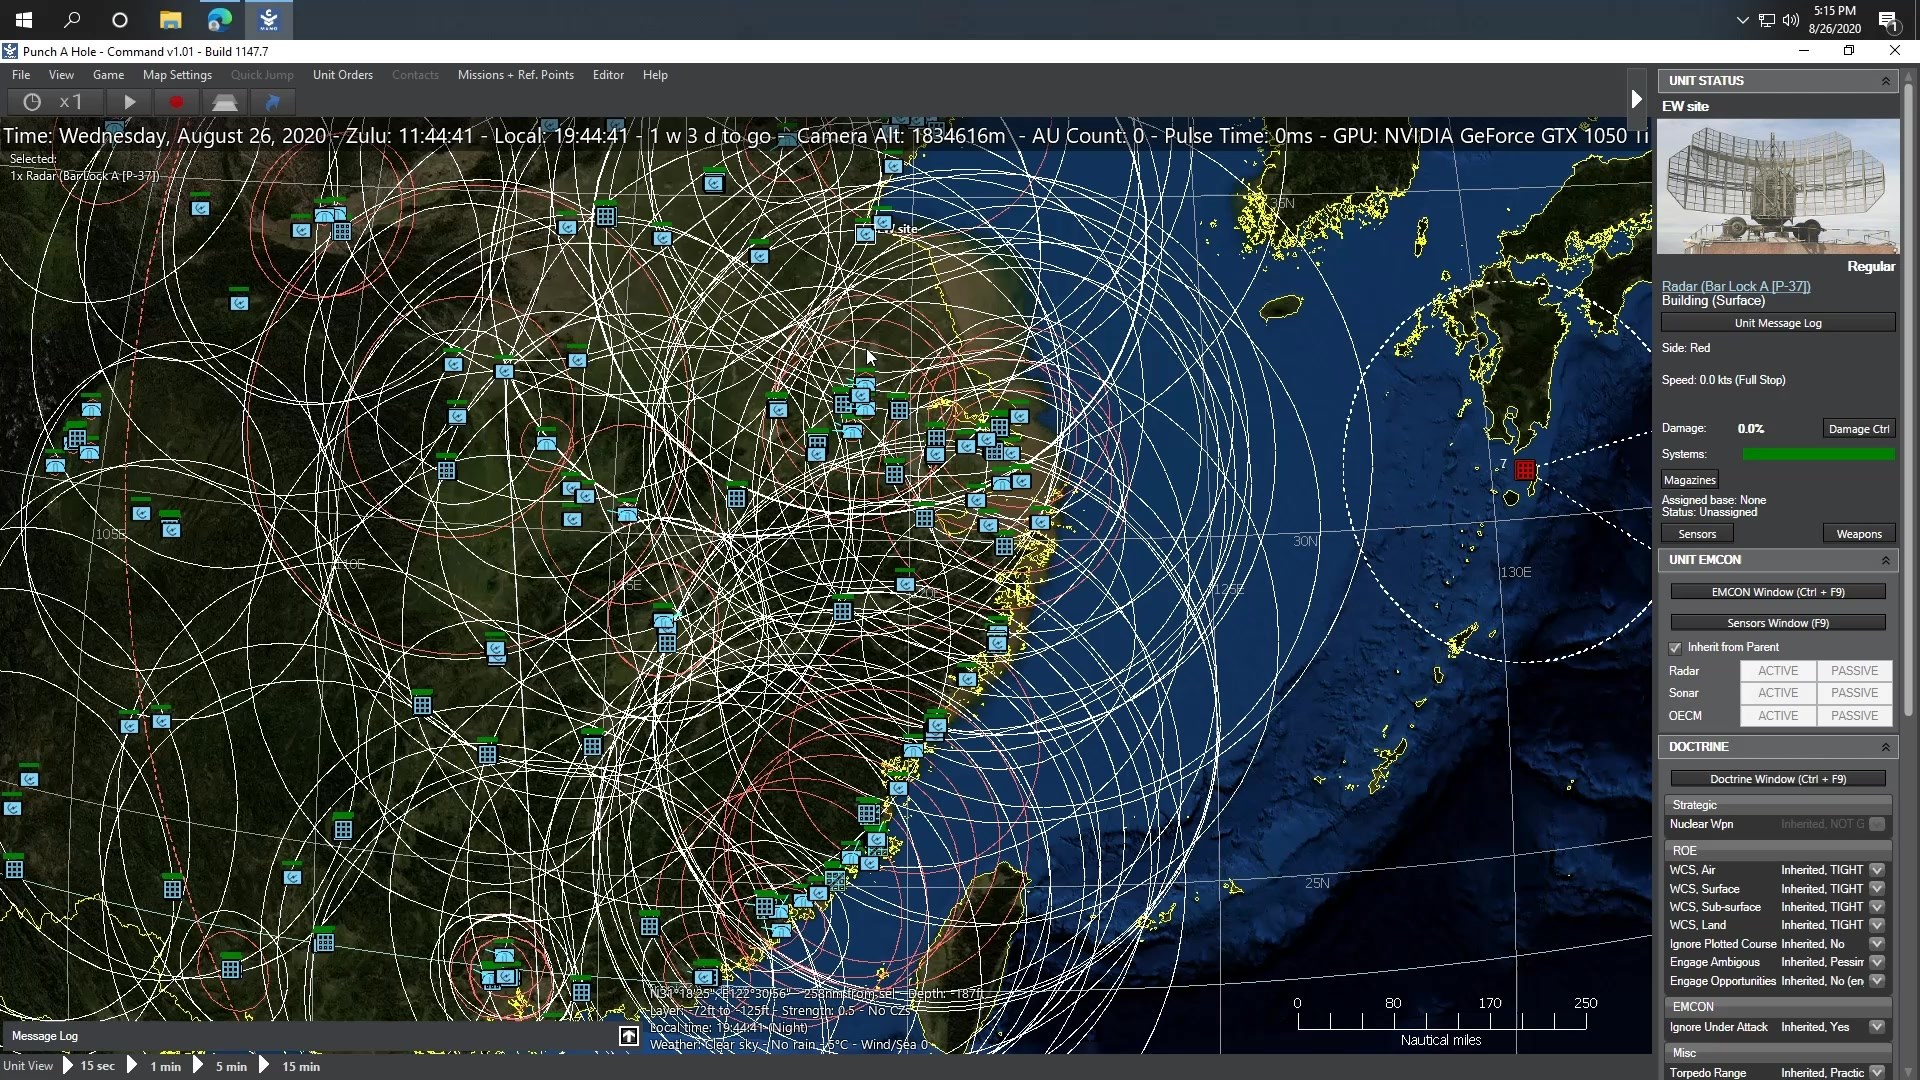The image size is (1920, 1080).
Task: Open File Explorer from the taskbar
Action: click(170, 19)
